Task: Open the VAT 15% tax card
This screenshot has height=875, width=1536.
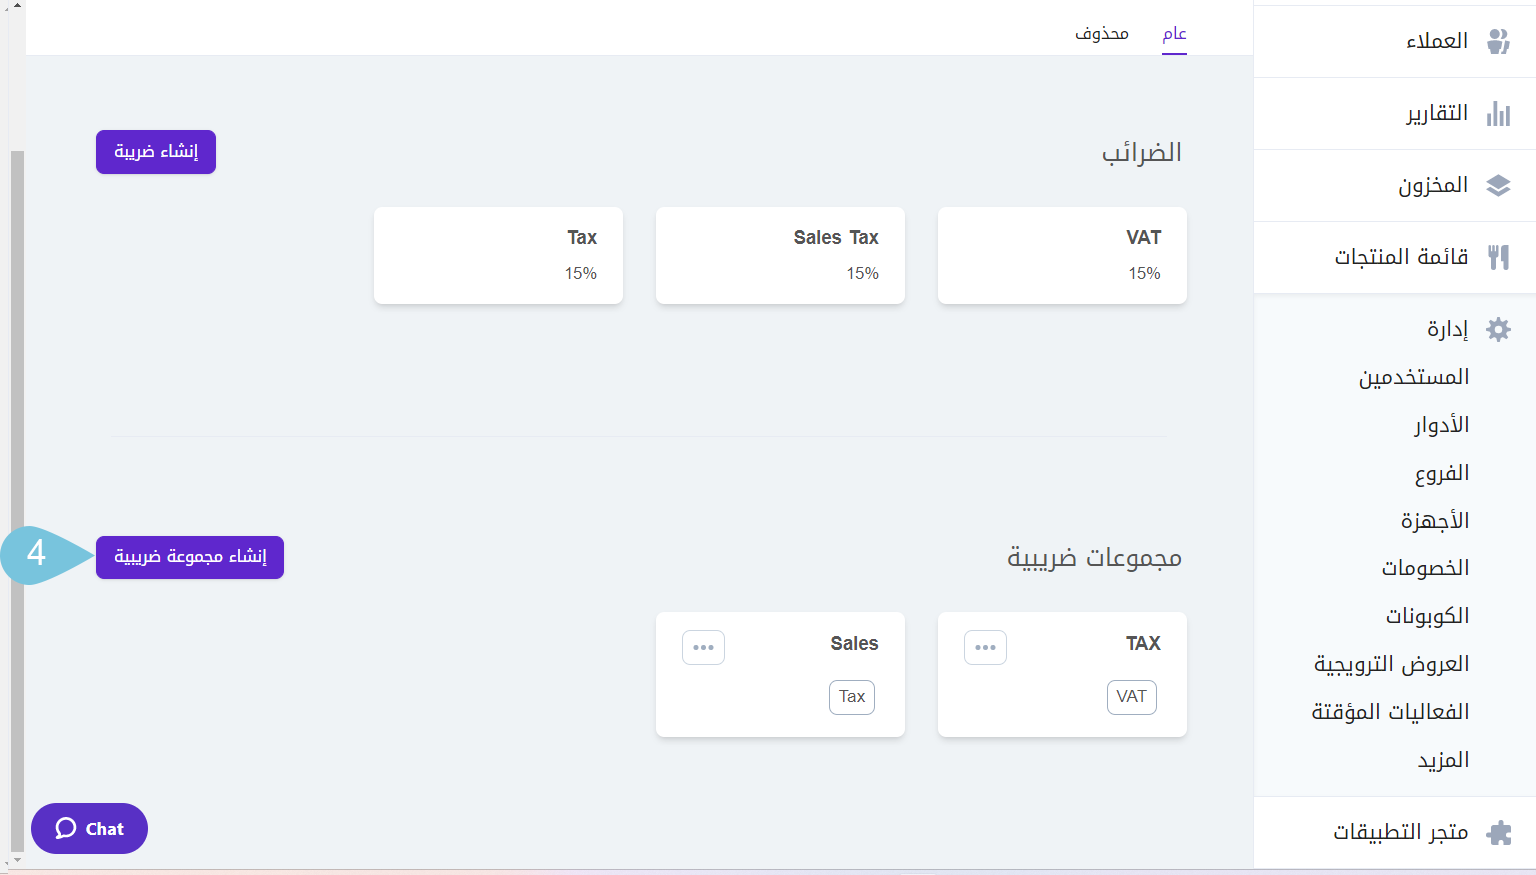Action: 1062,255
